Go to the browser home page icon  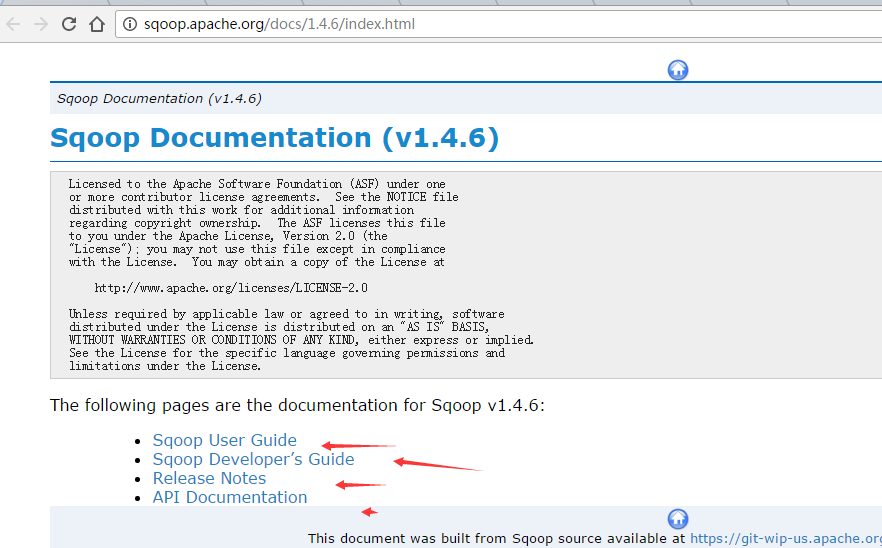[x=97, y=24]
